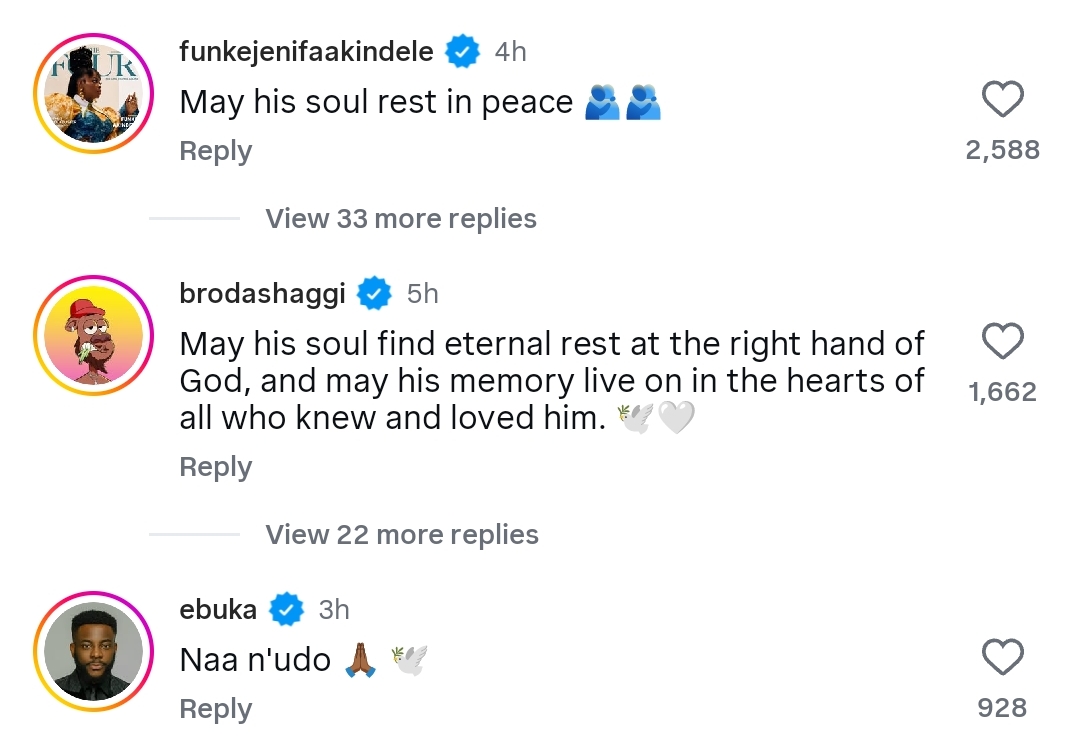Reply to funkejenifaakindele's comment
The height and width of the screenshot is (741, 1080).
tap(216, 151)
